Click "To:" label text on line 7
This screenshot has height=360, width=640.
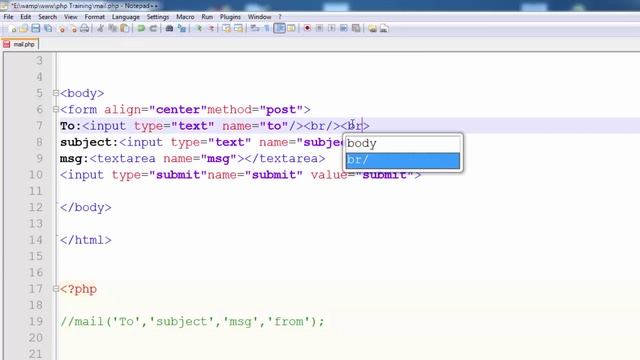click(x=71, y=126)
